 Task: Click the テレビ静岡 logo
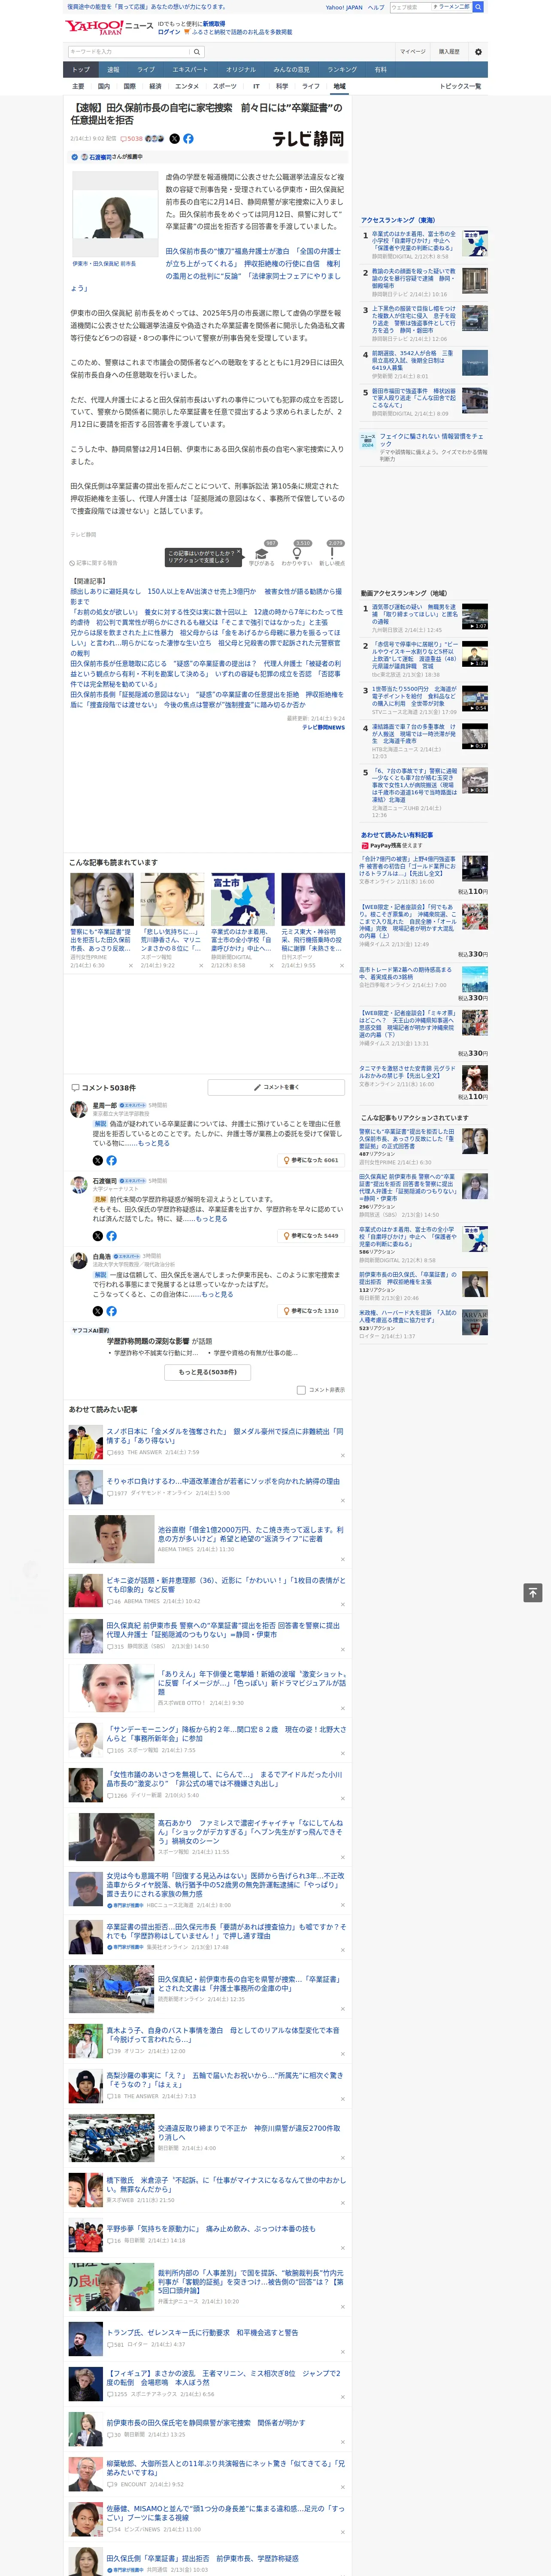[308, 139]
